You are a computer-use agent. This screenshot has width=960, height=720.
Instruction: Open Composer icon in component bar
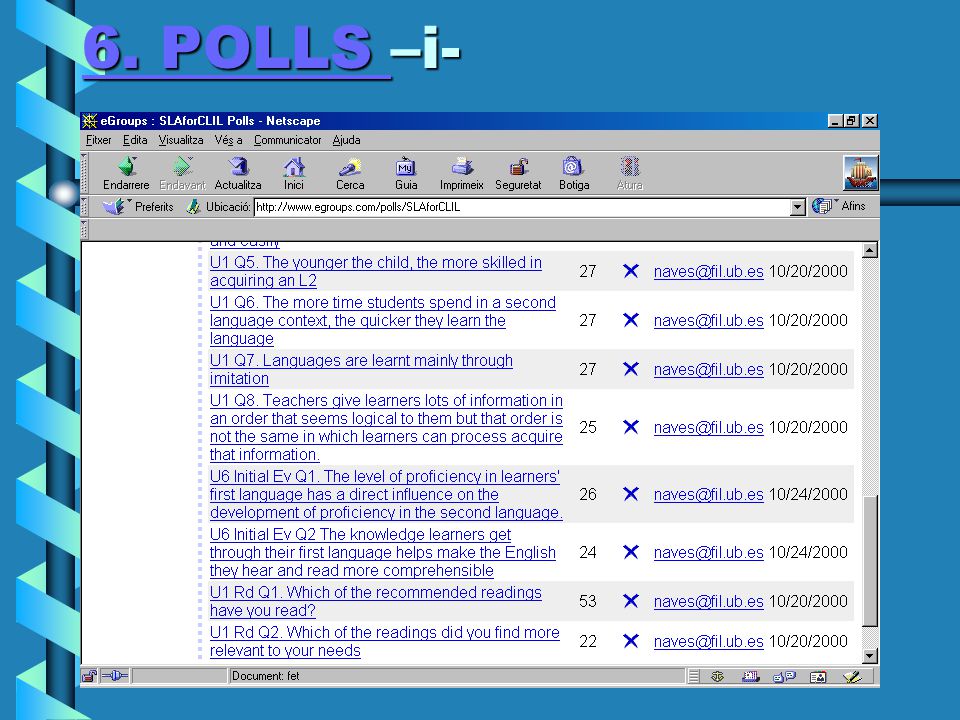click(852, 677)
